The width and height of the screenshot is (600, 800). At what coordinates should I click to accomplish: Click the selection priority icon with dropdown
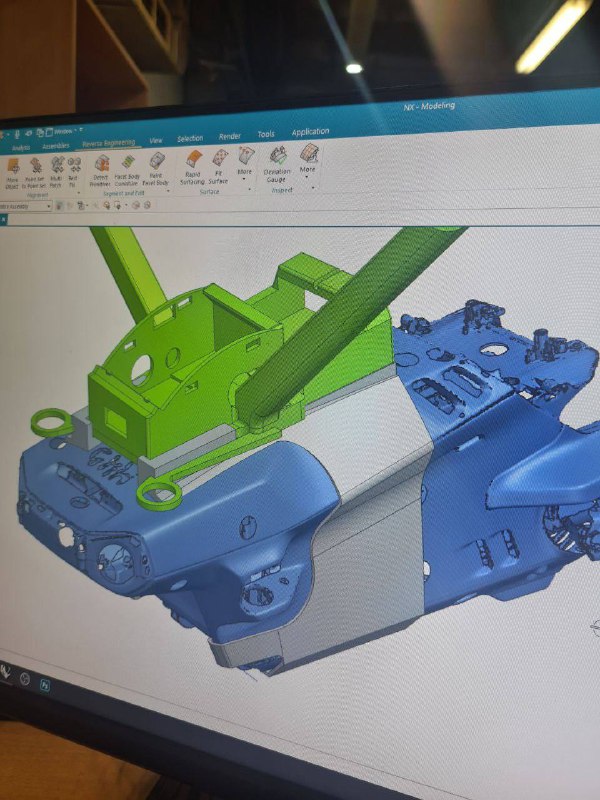82,206
